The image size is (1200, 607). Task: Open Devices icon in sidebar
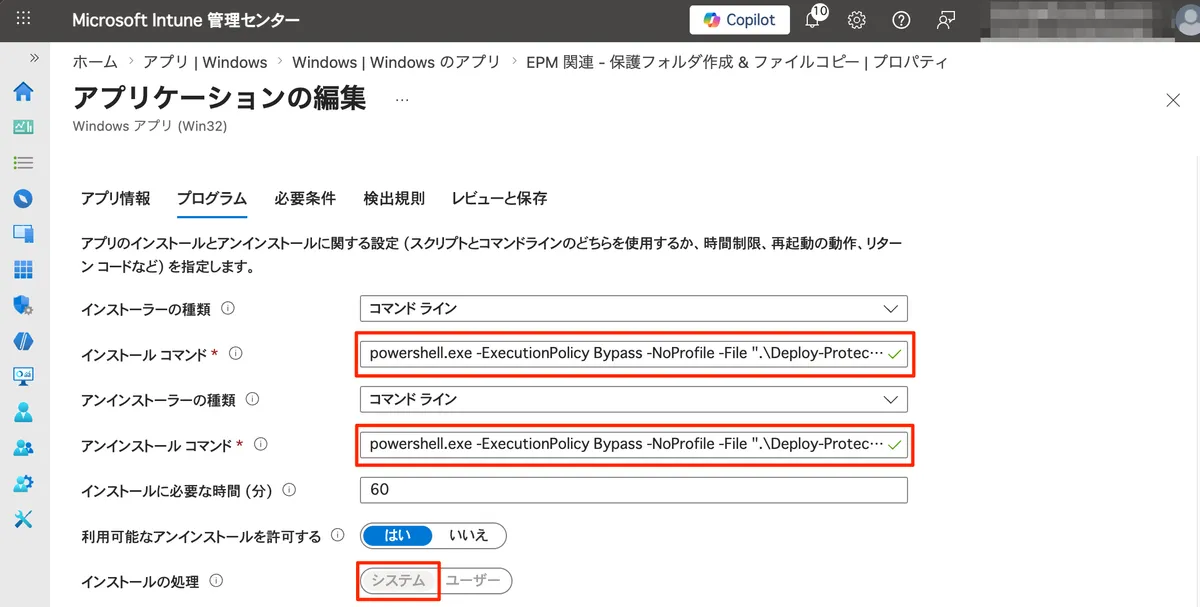click(x=23, y=234)
